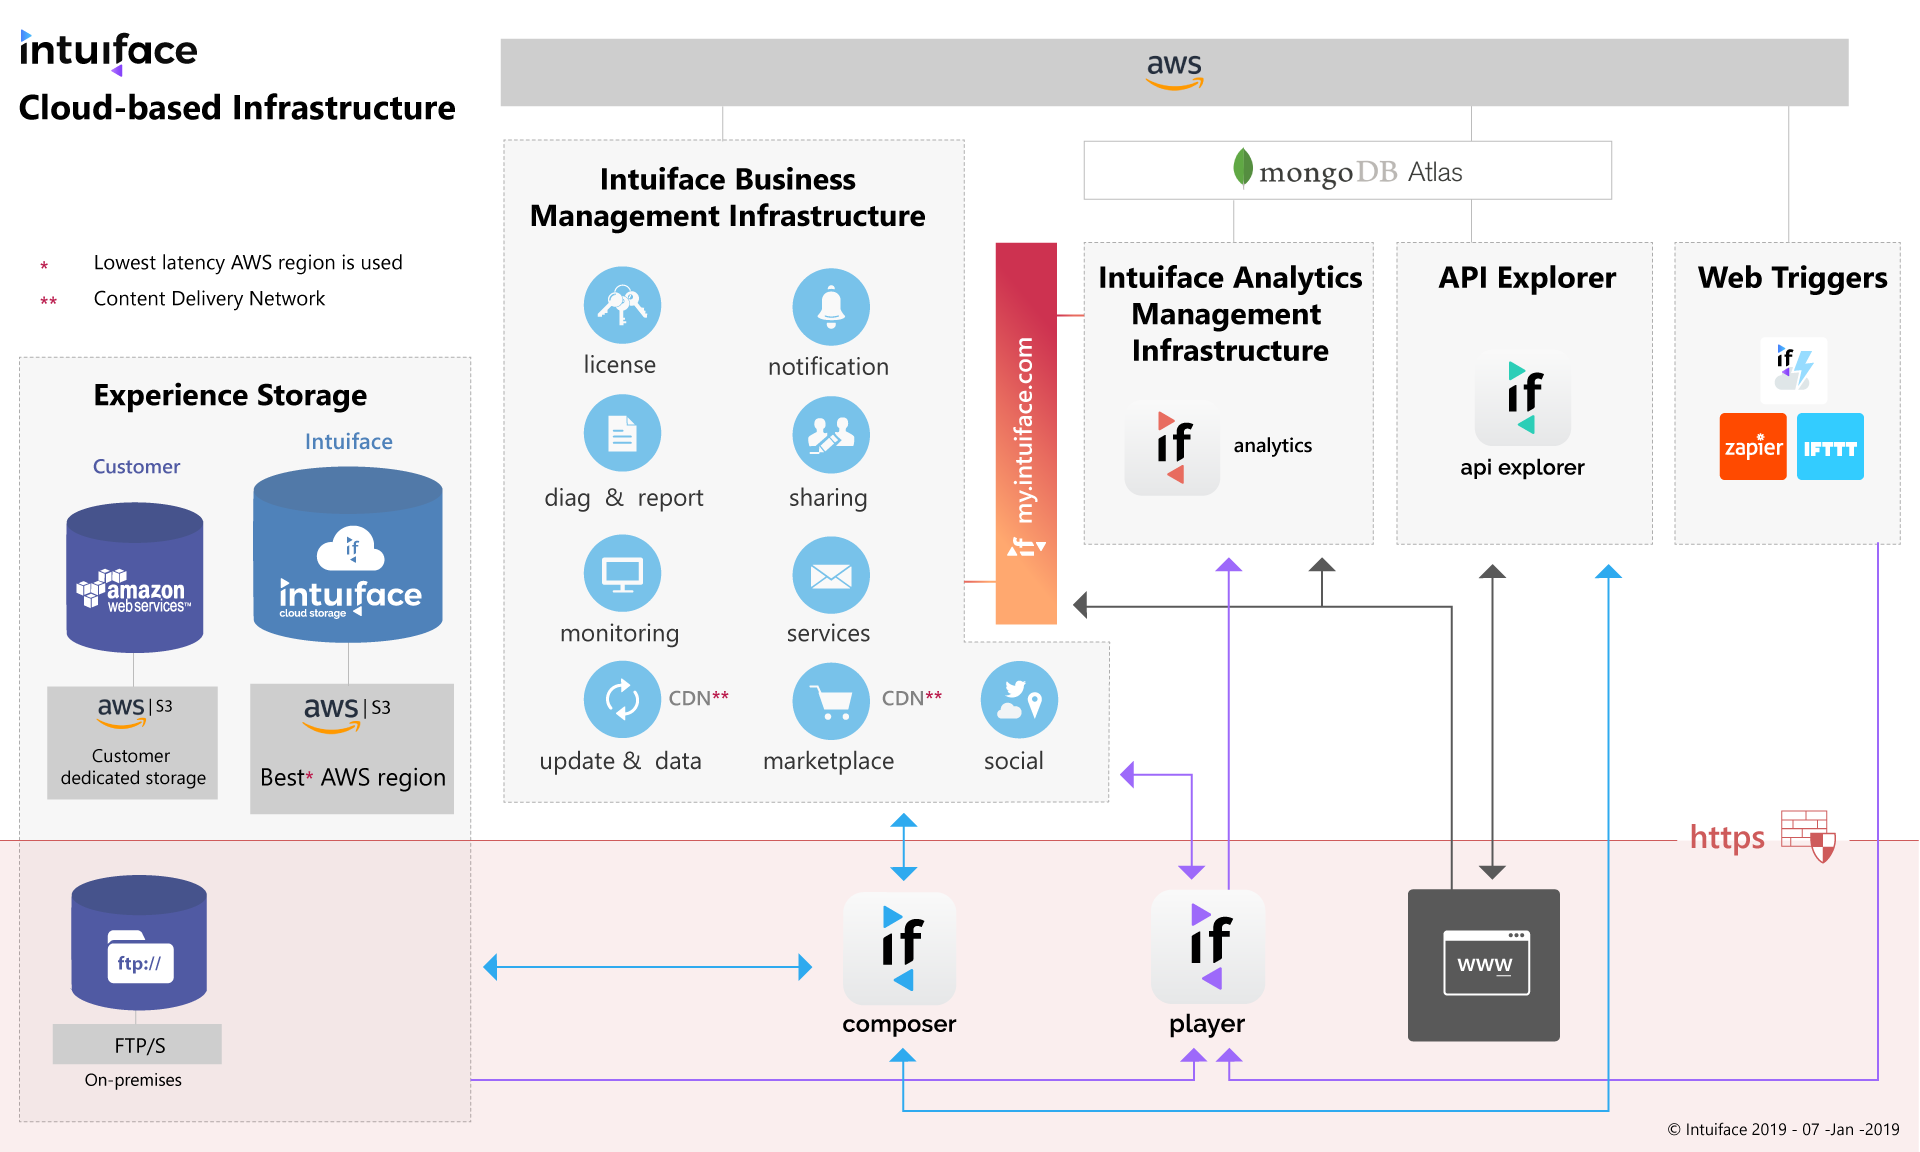The width and height of the screenshot is (1920, 1152).
Task: Click the 'Content Delivery Network' legend text
Action: (x=209, y=298)
